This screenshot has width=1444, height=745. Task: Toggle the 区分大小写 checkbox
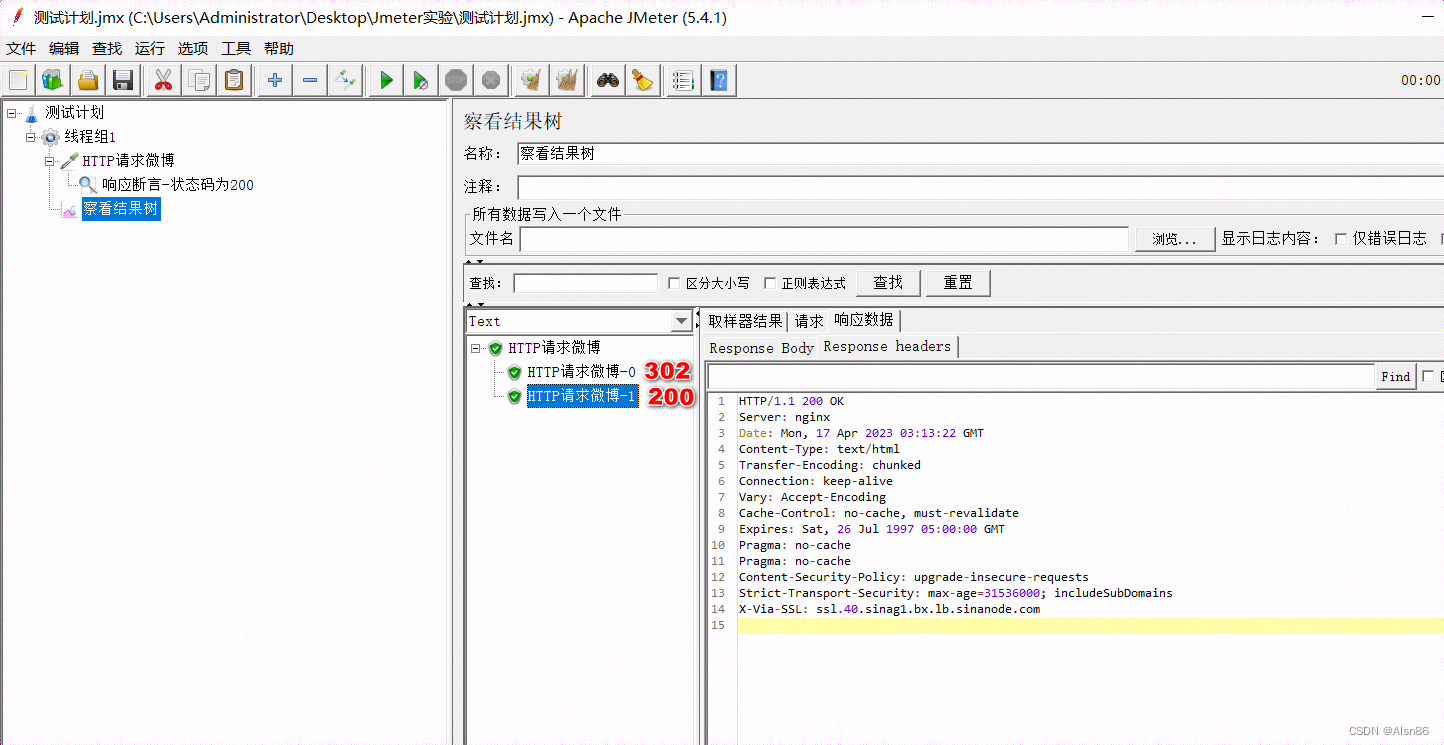pyautogui.click(x=674, y=283)
